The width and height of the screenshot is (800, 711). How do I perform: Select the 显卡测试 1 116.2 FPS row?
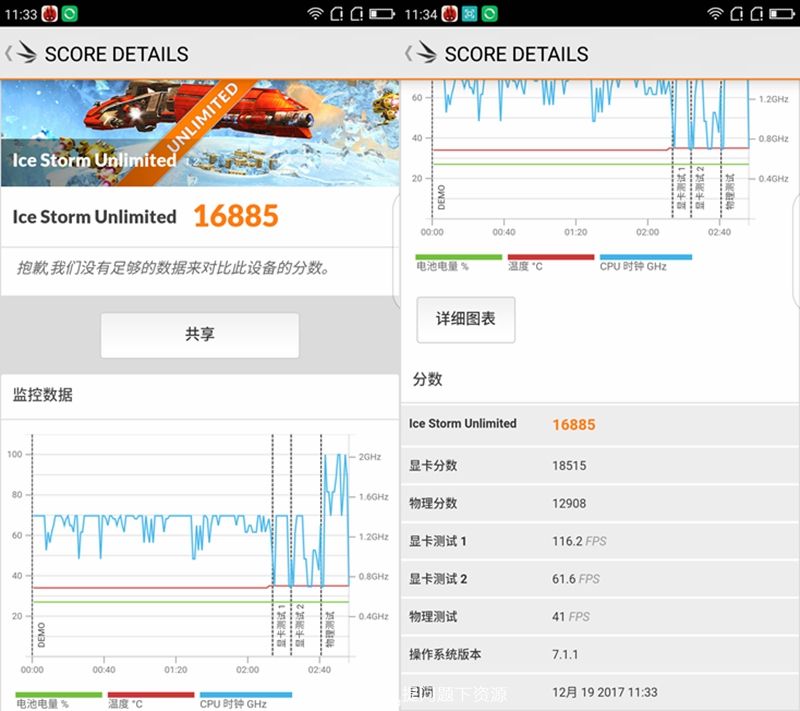point(600,541)
